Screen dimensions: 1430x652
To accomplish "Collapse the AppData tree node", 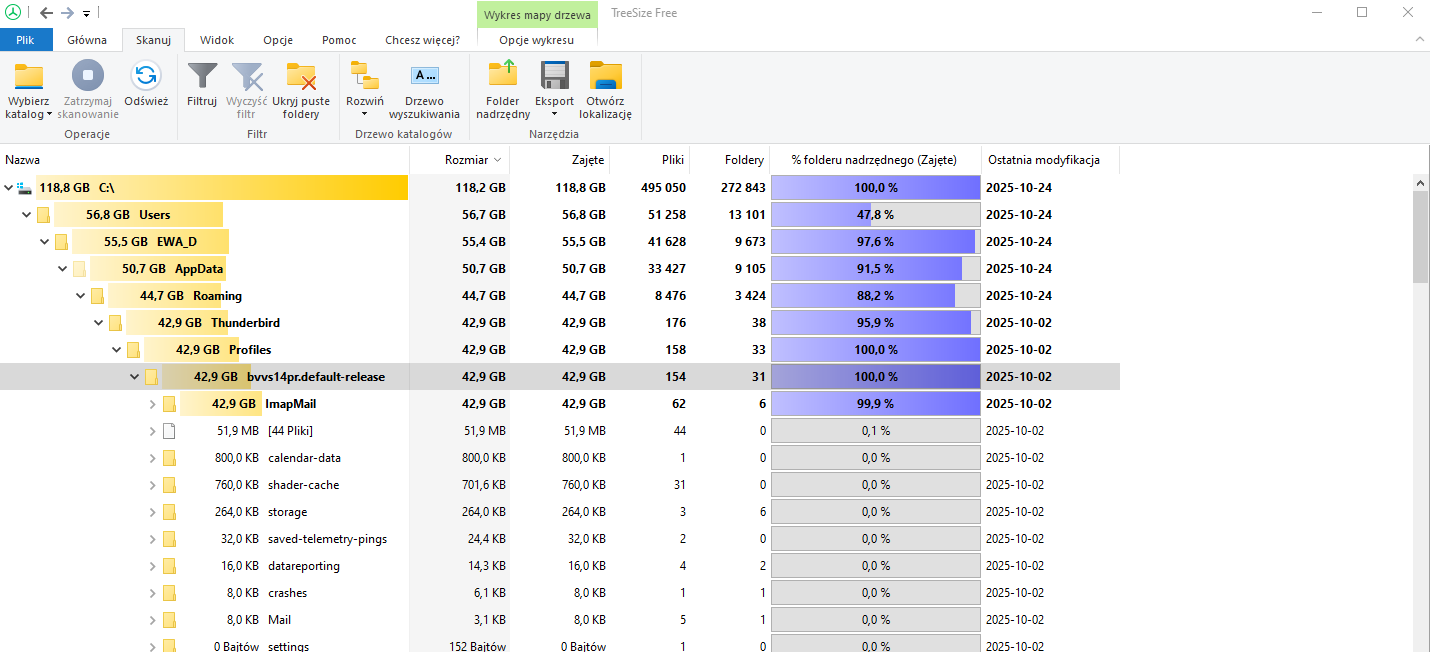I will (x=63, y=268).
